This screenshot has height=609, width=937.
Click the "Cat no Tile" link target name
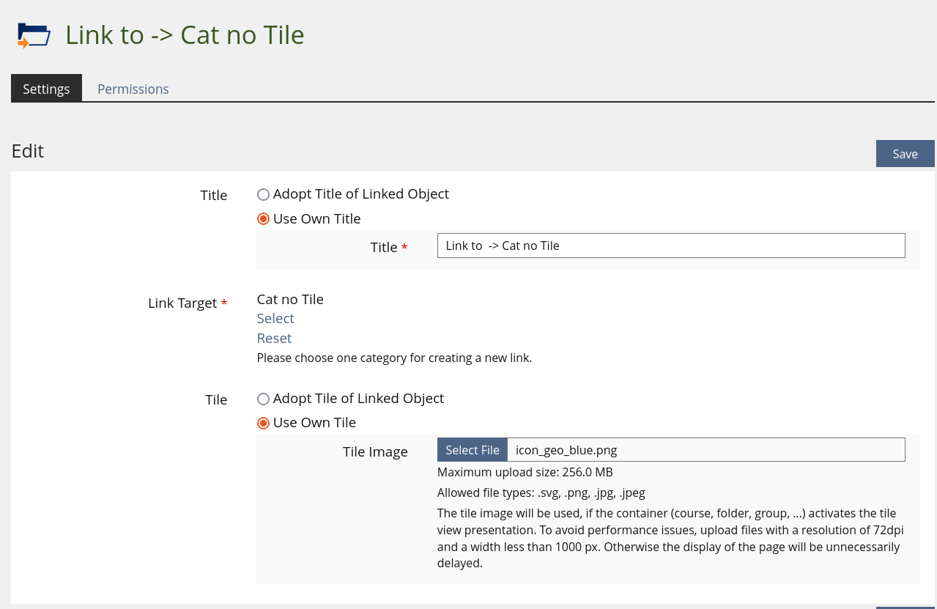pos(290,299)
